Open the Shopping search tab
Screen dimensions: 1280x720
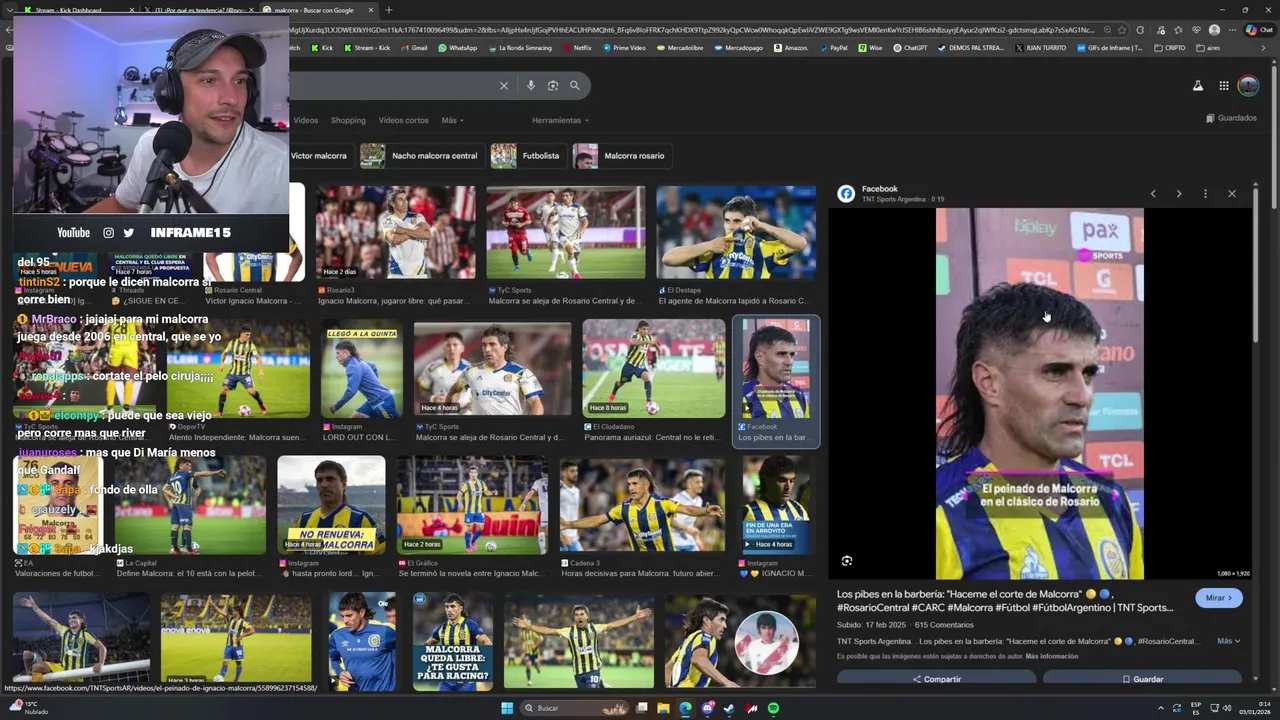click(x=348, y=120)
